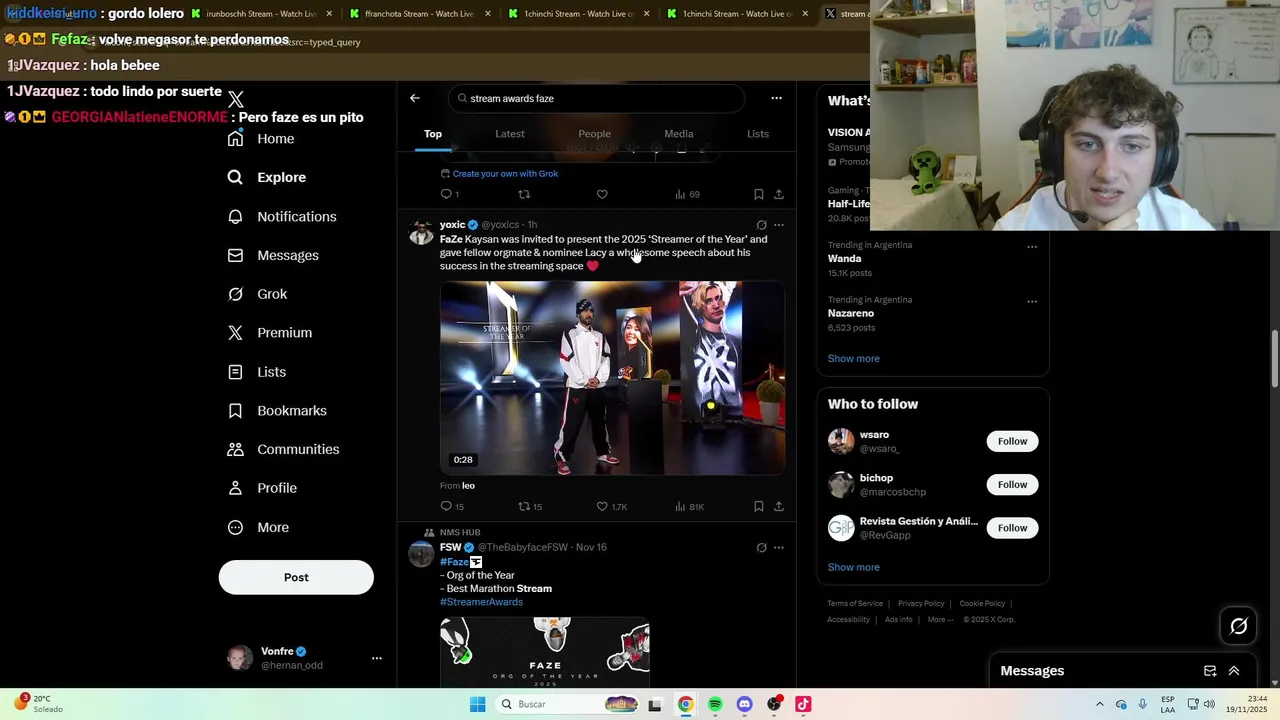Screen dimensions: 1280x720
Task: Expand the More menu in sidebar
Action: point(258,527)
